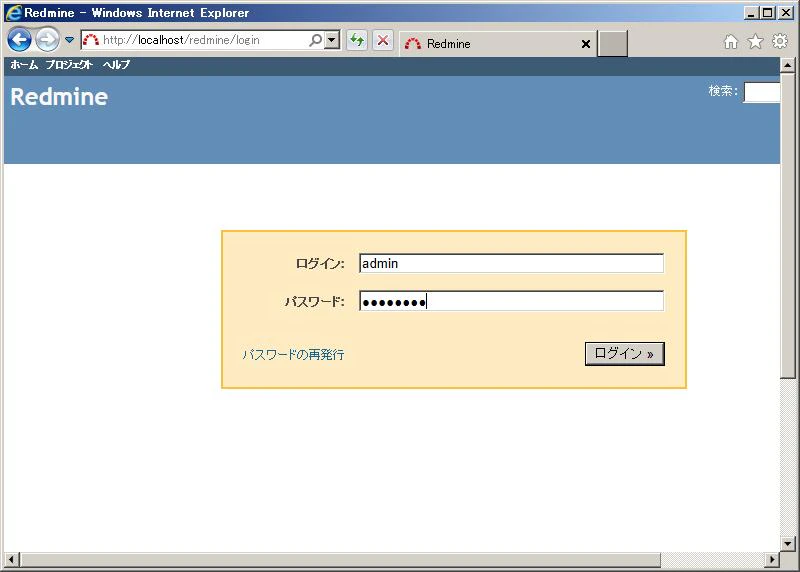The image size is (800, 572).
Task: Click the vertical scrollbar thumb
Action: pyautogui.click(x=787, y=226)
